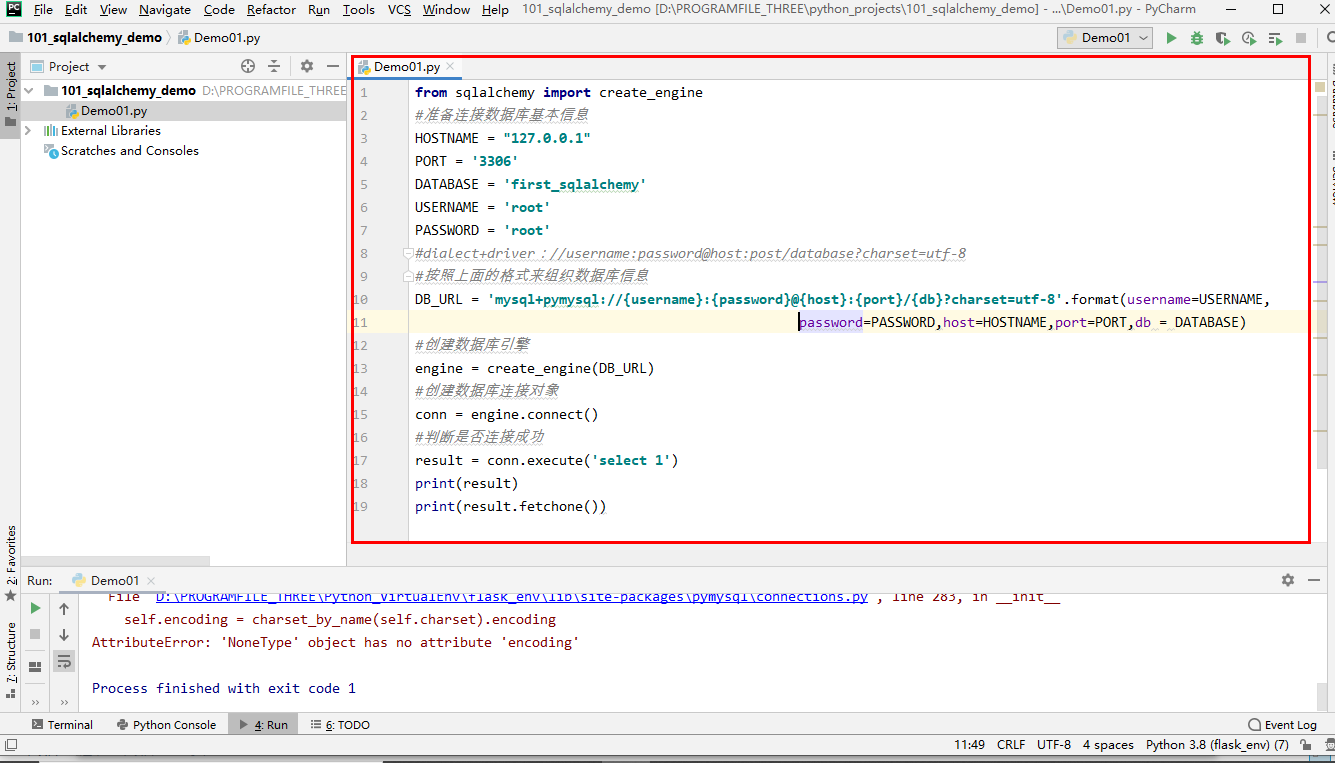Open Run panel gear settings
The width and height of the screenshot is (1335, 763).
click(x=1288, y=580)
